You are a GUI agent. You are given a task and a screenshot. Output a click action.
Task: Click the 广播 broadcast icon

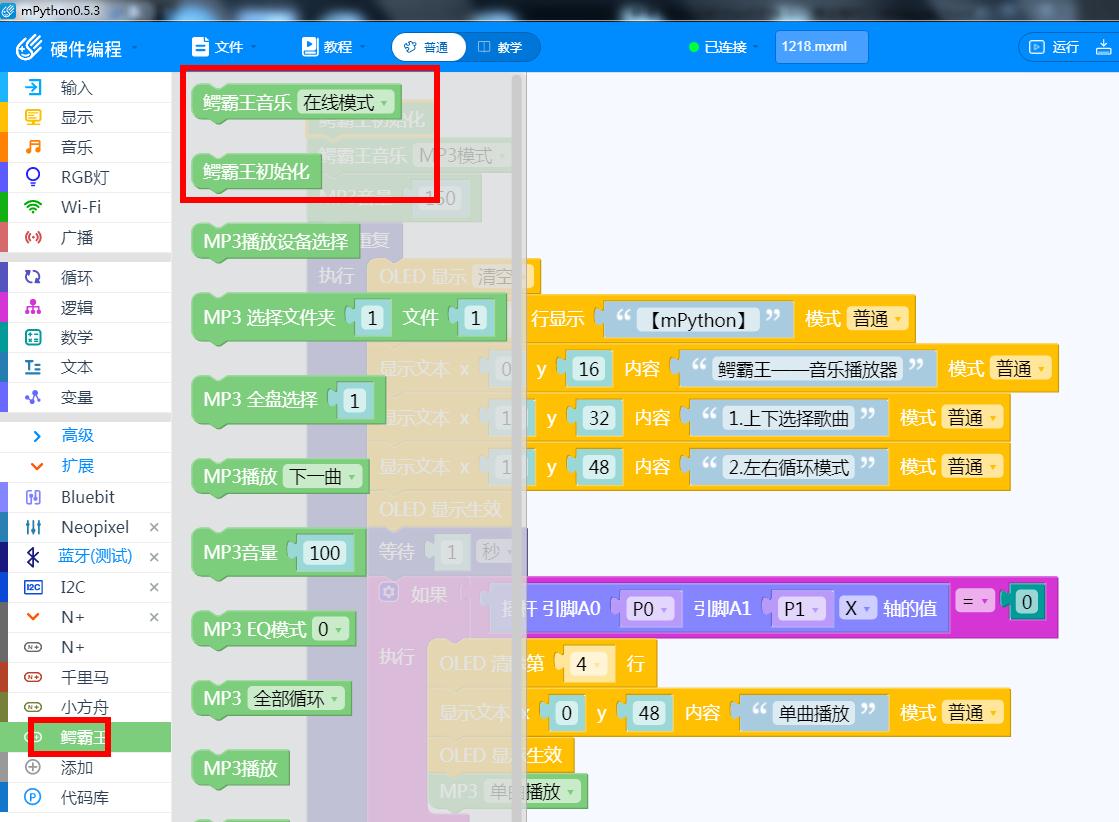pos(33,237)
